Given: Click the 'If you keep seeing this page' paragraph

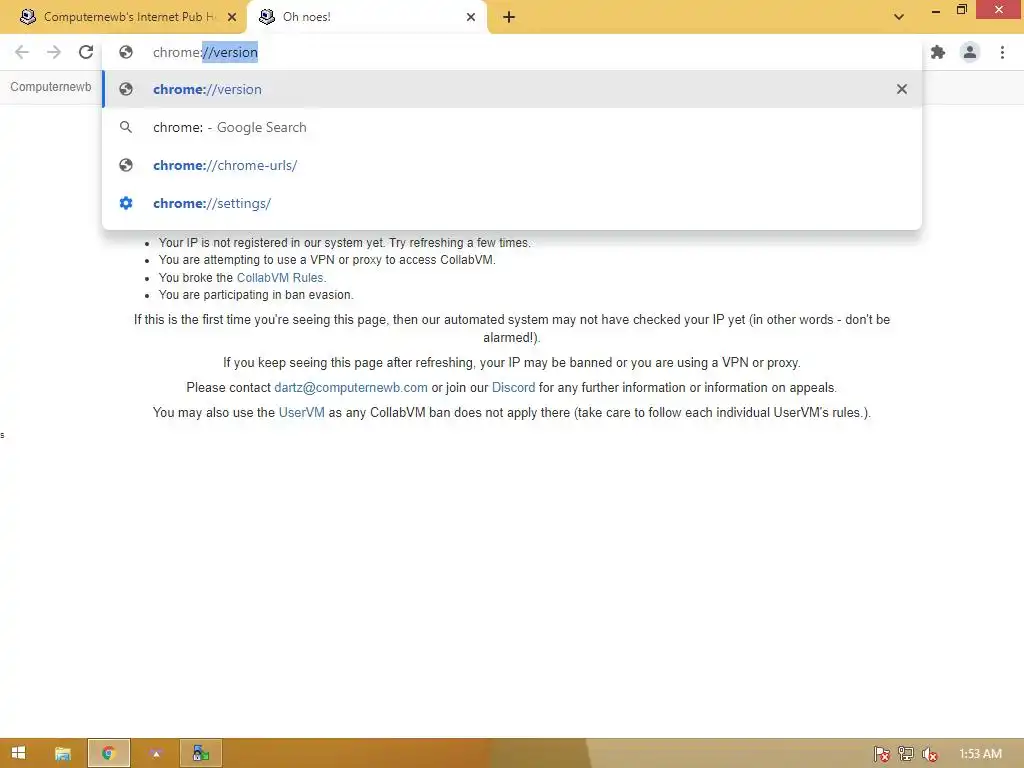Looking at the screenshot, I should tap(512, 362).
